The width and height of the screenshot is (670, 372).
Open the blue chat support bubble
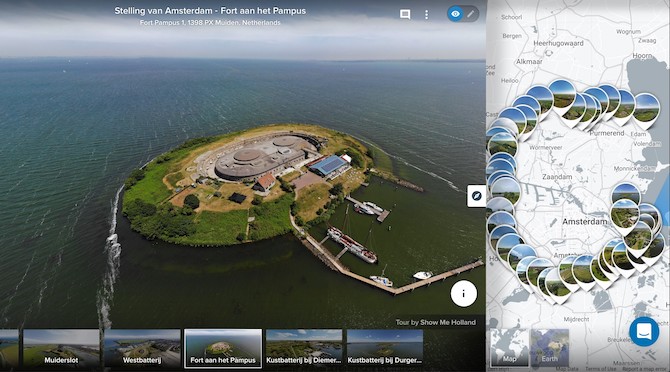point(644,331)
